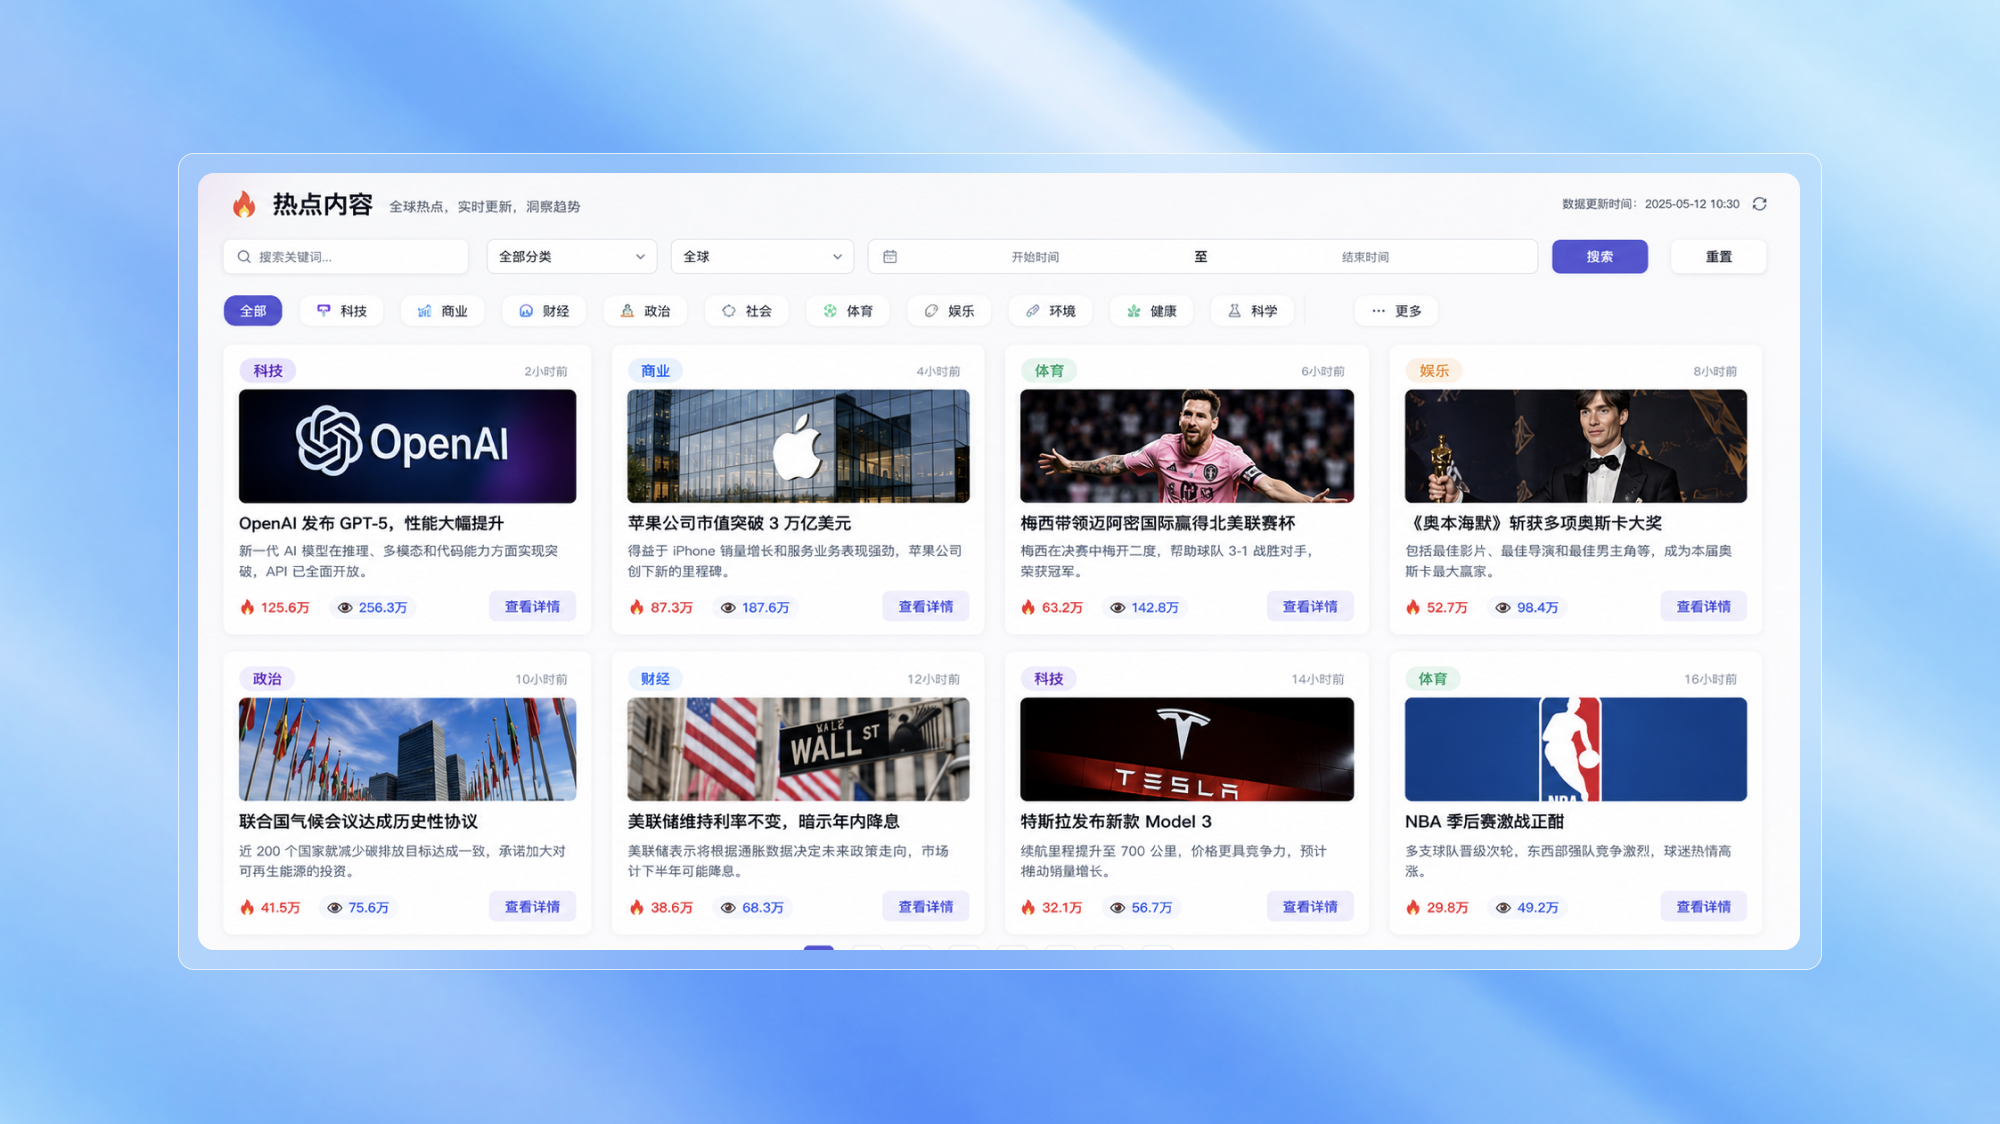
Task: Filter by the 环境 category tab
Action: point(1050,311)
